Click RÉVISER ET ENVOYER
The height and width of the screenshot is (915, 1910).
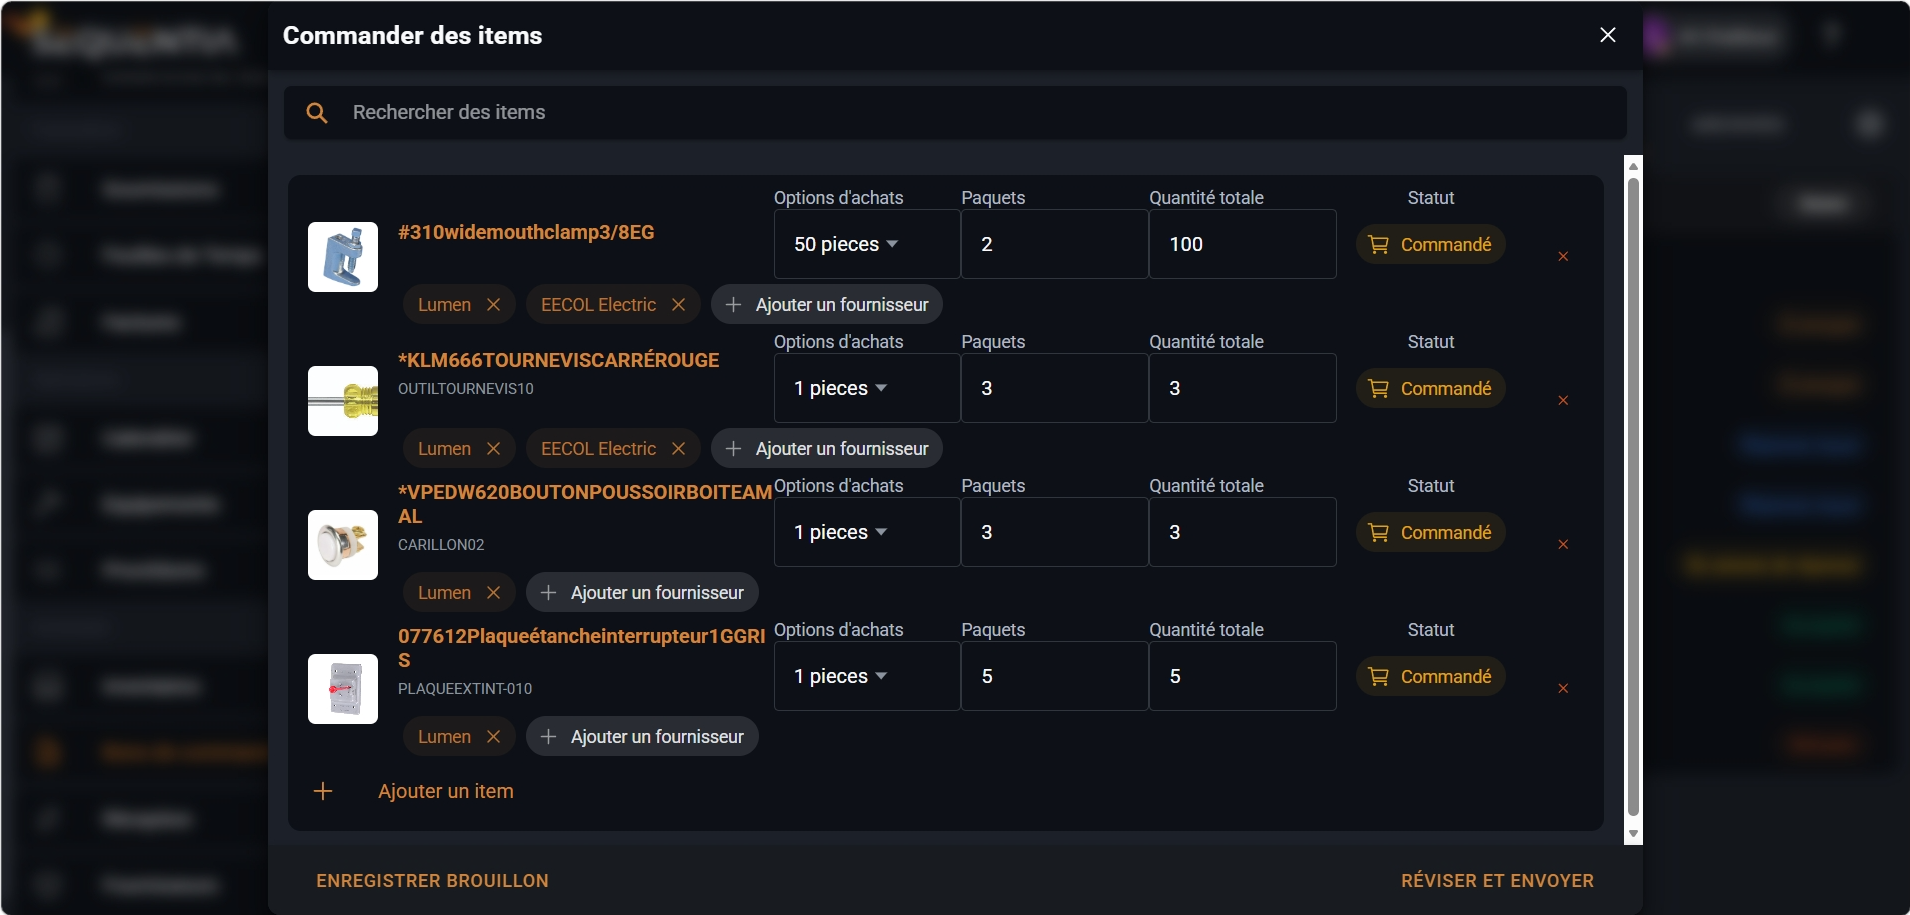[x=1497, y=881]
